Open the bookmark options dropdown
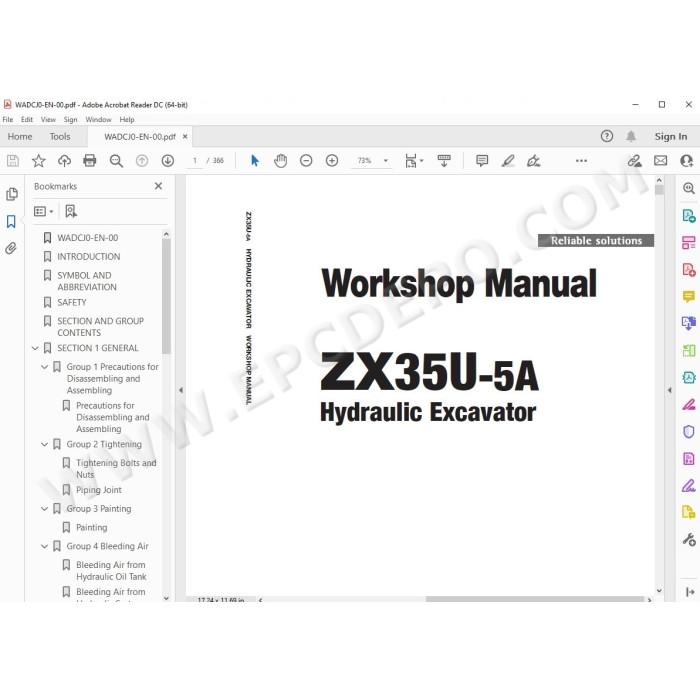The height and width of the screenshot is (700, 700). [43, 211]
